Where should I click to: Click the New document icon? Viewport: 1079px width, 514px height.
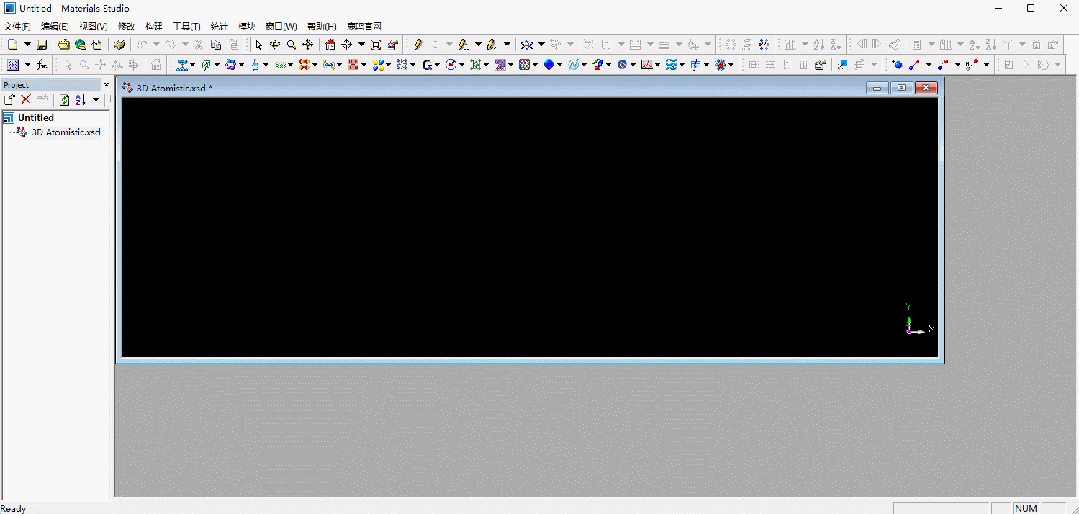click(11, 45)
